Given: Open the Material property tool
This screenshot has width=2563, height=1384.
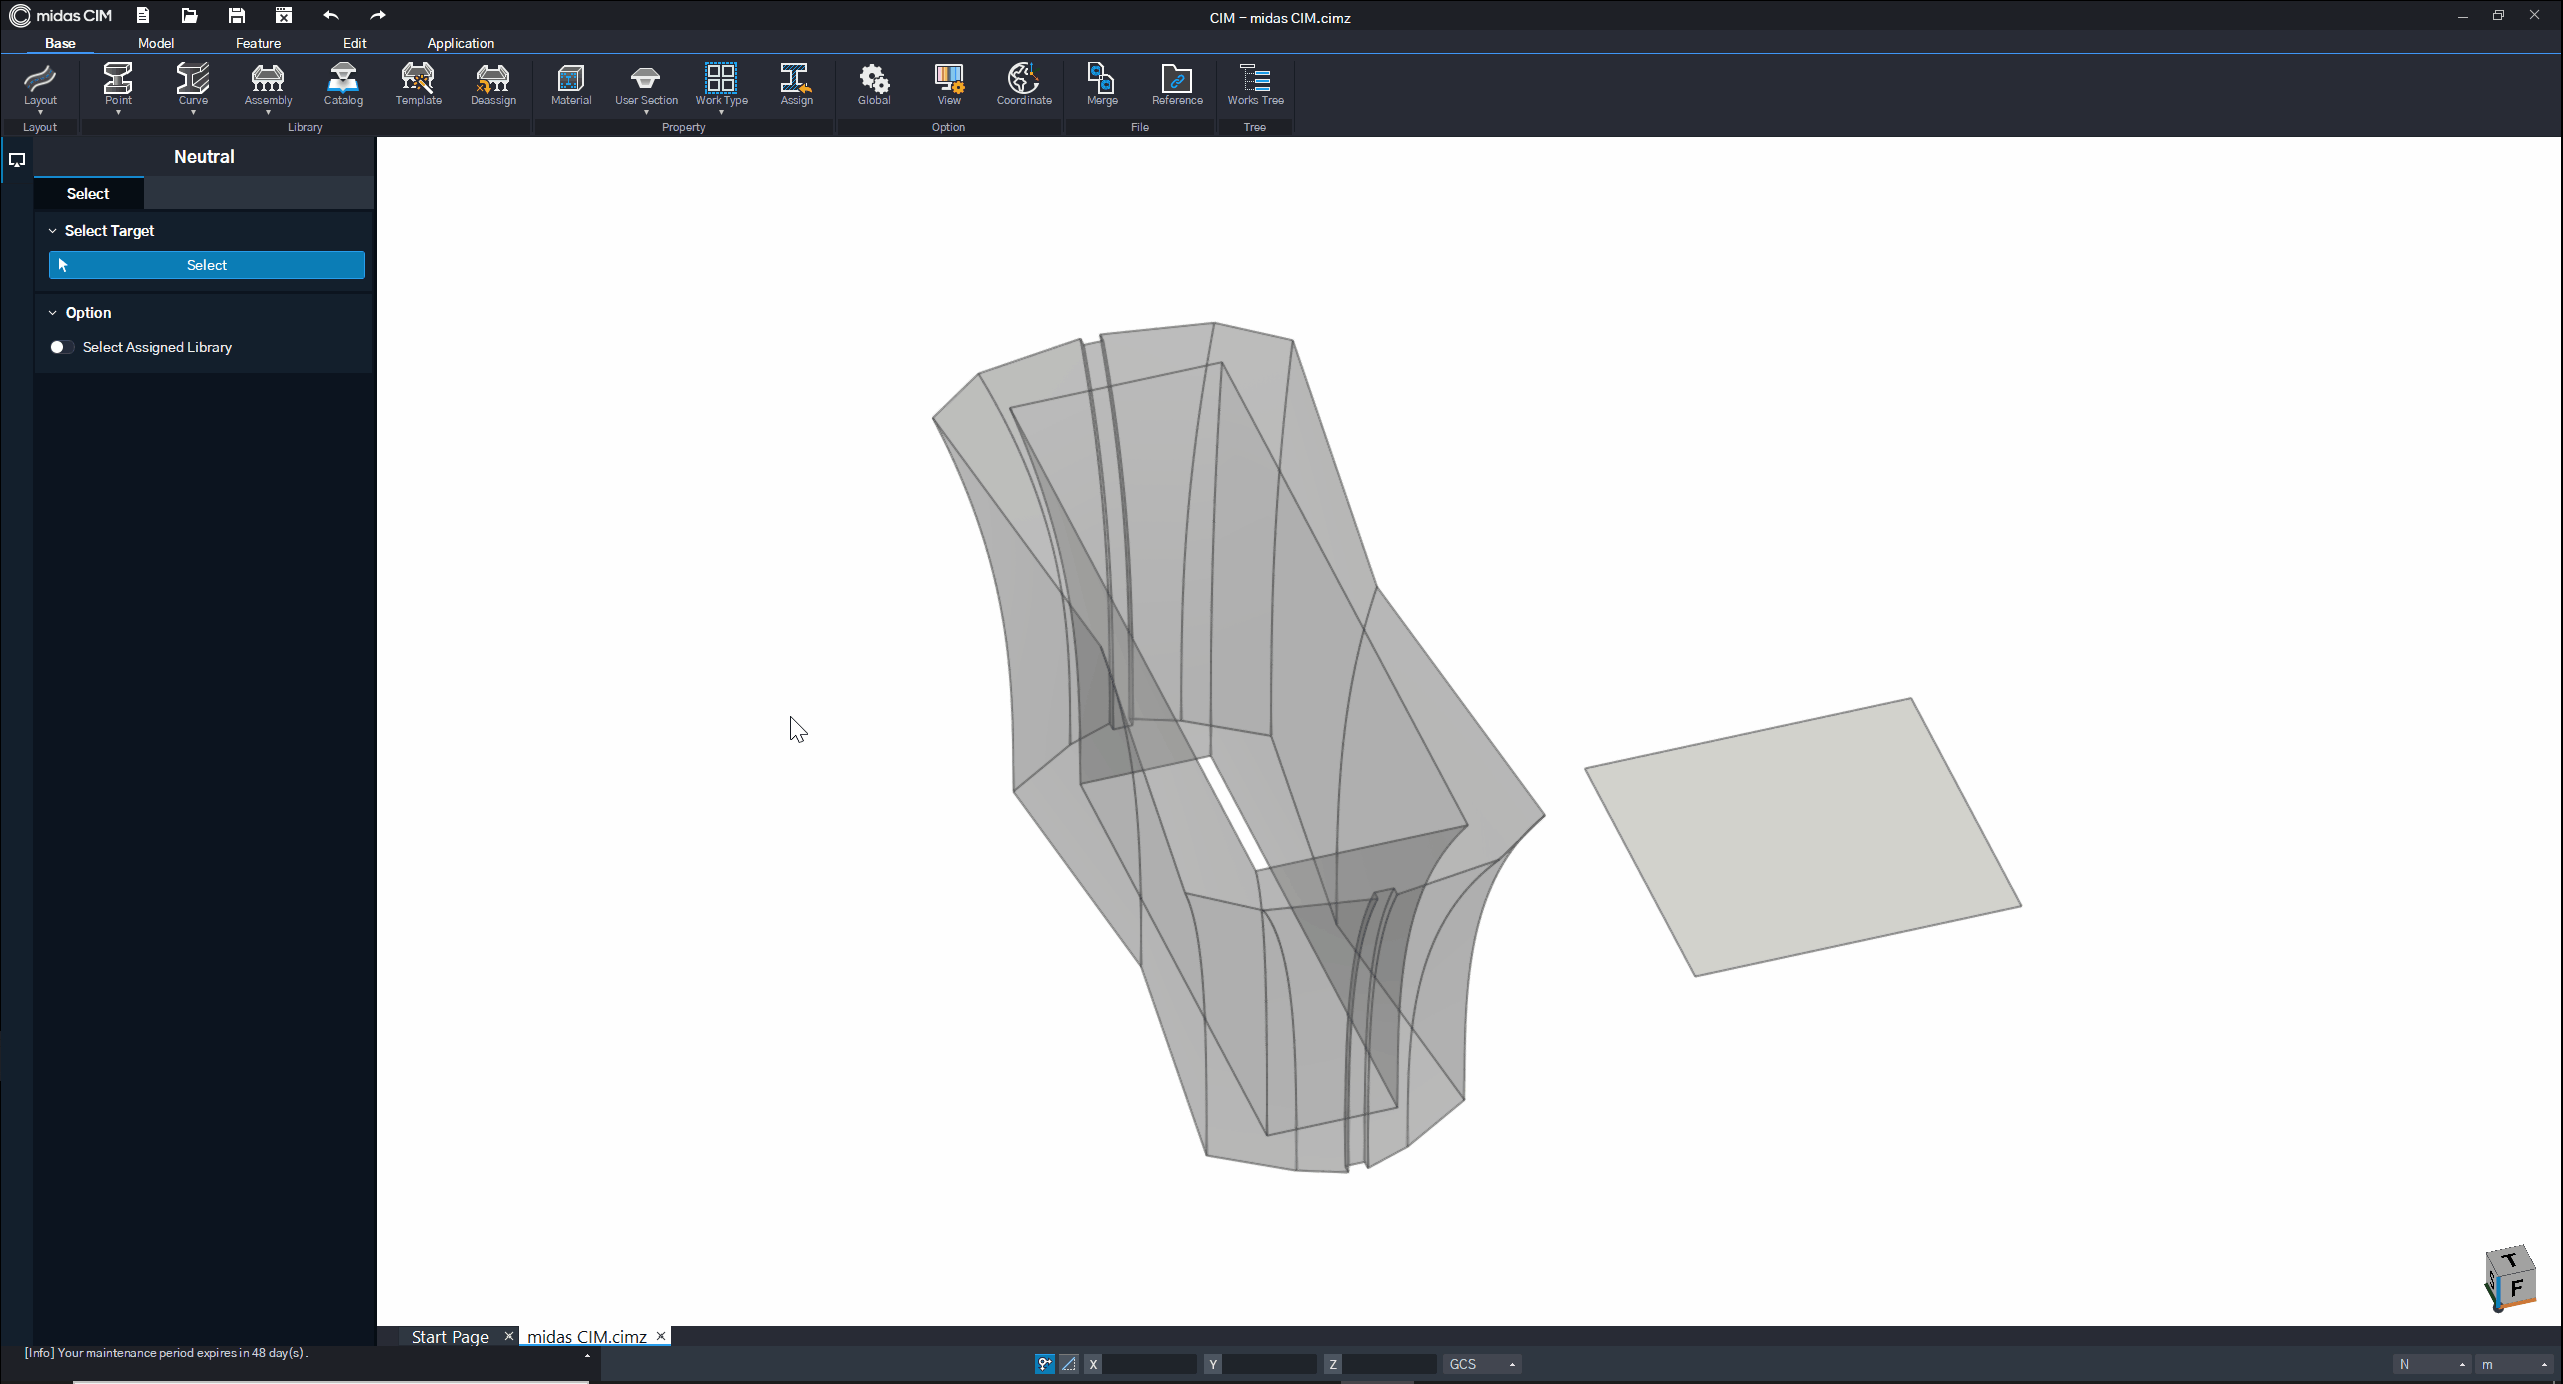Looking at the screenshot, I should (571, 85).
